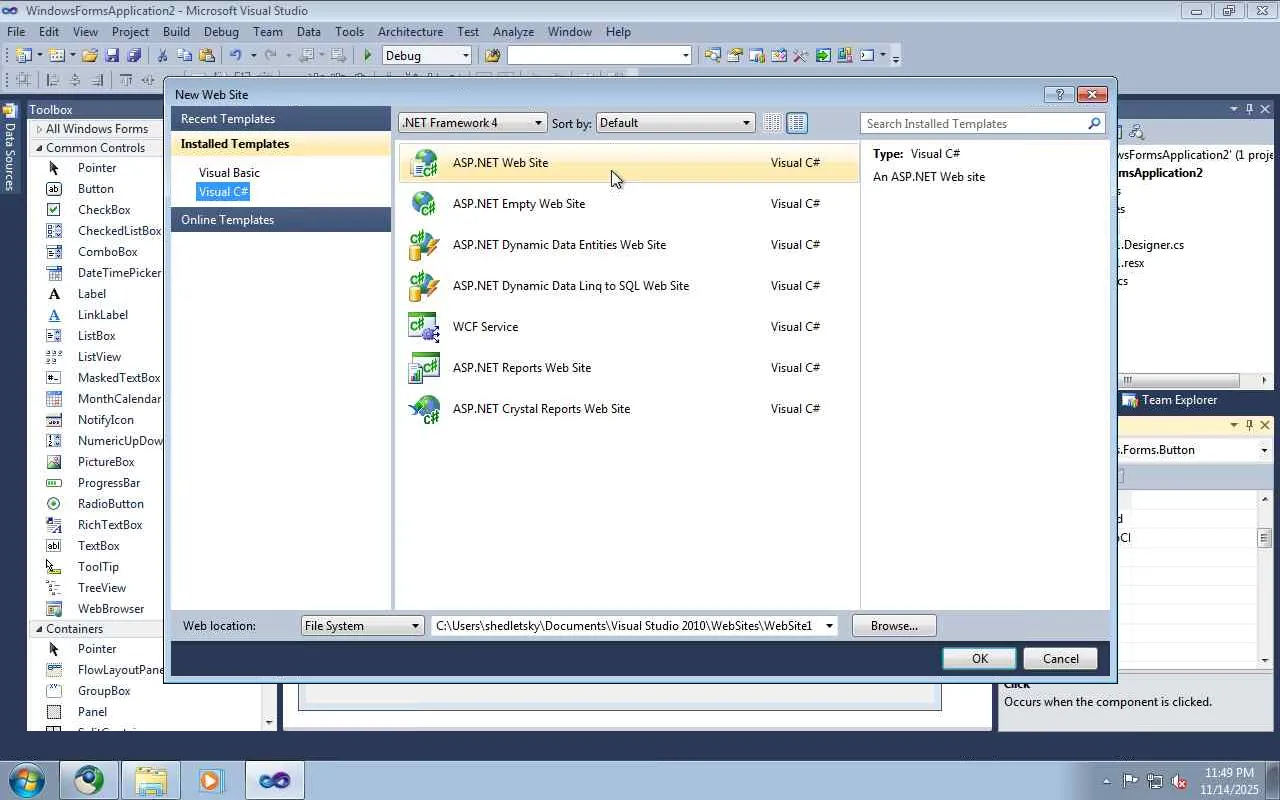Open the Debug configuration dropdown
The image size is (1280, 800).
tap(427, 56)
